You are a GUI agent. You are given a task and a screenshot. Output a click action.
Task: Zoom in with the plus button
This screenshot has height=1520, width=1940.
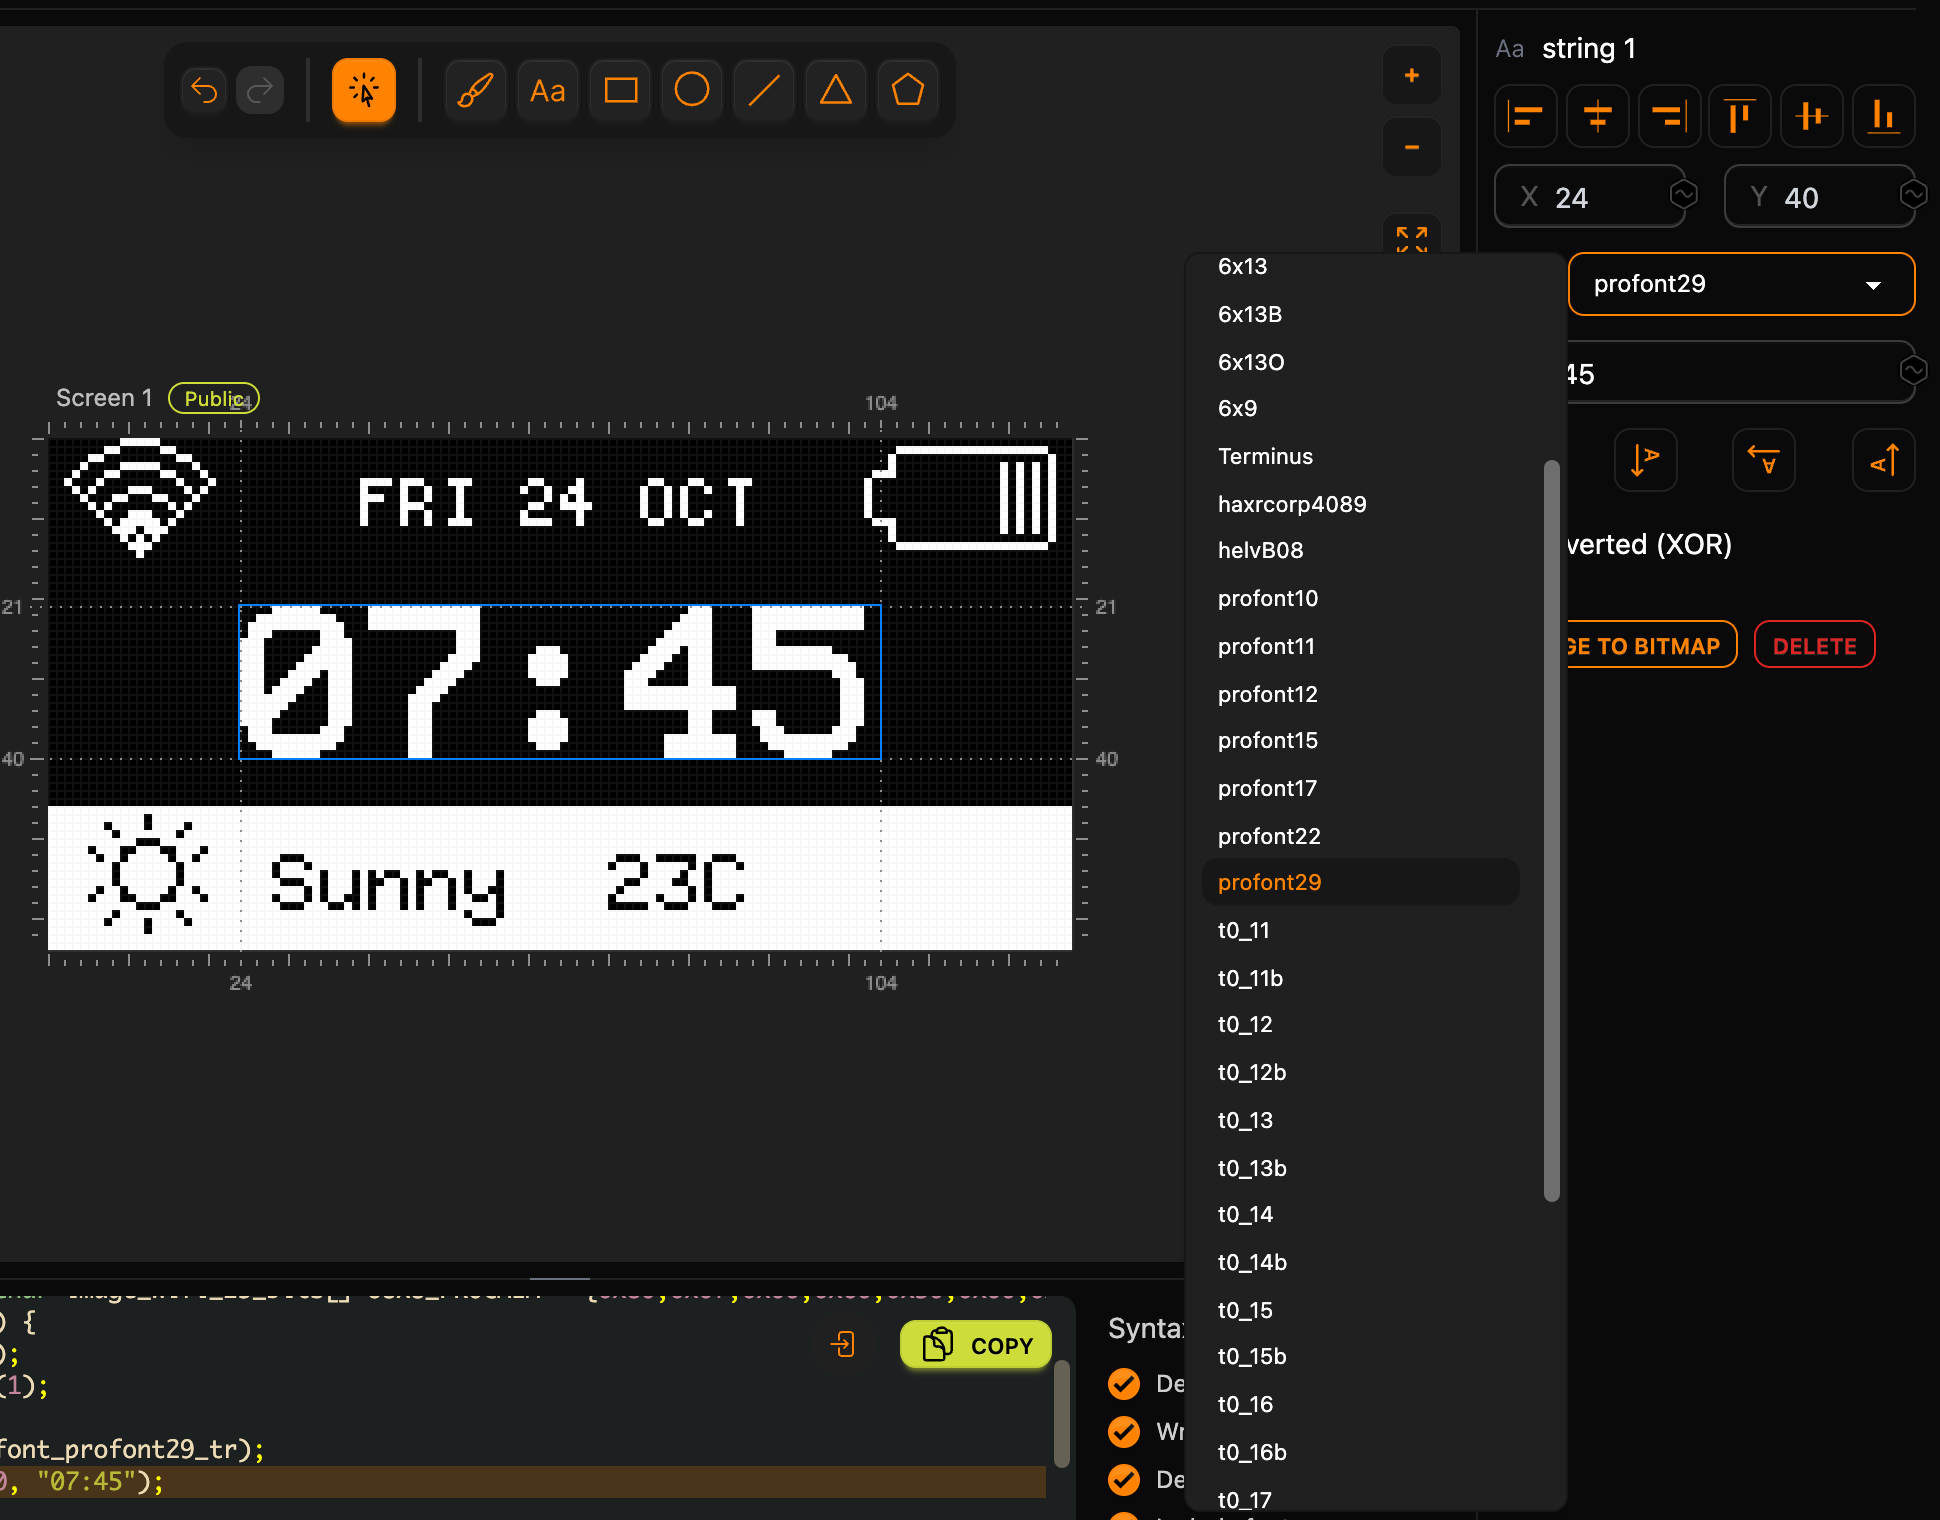(x=1412, y=75)
